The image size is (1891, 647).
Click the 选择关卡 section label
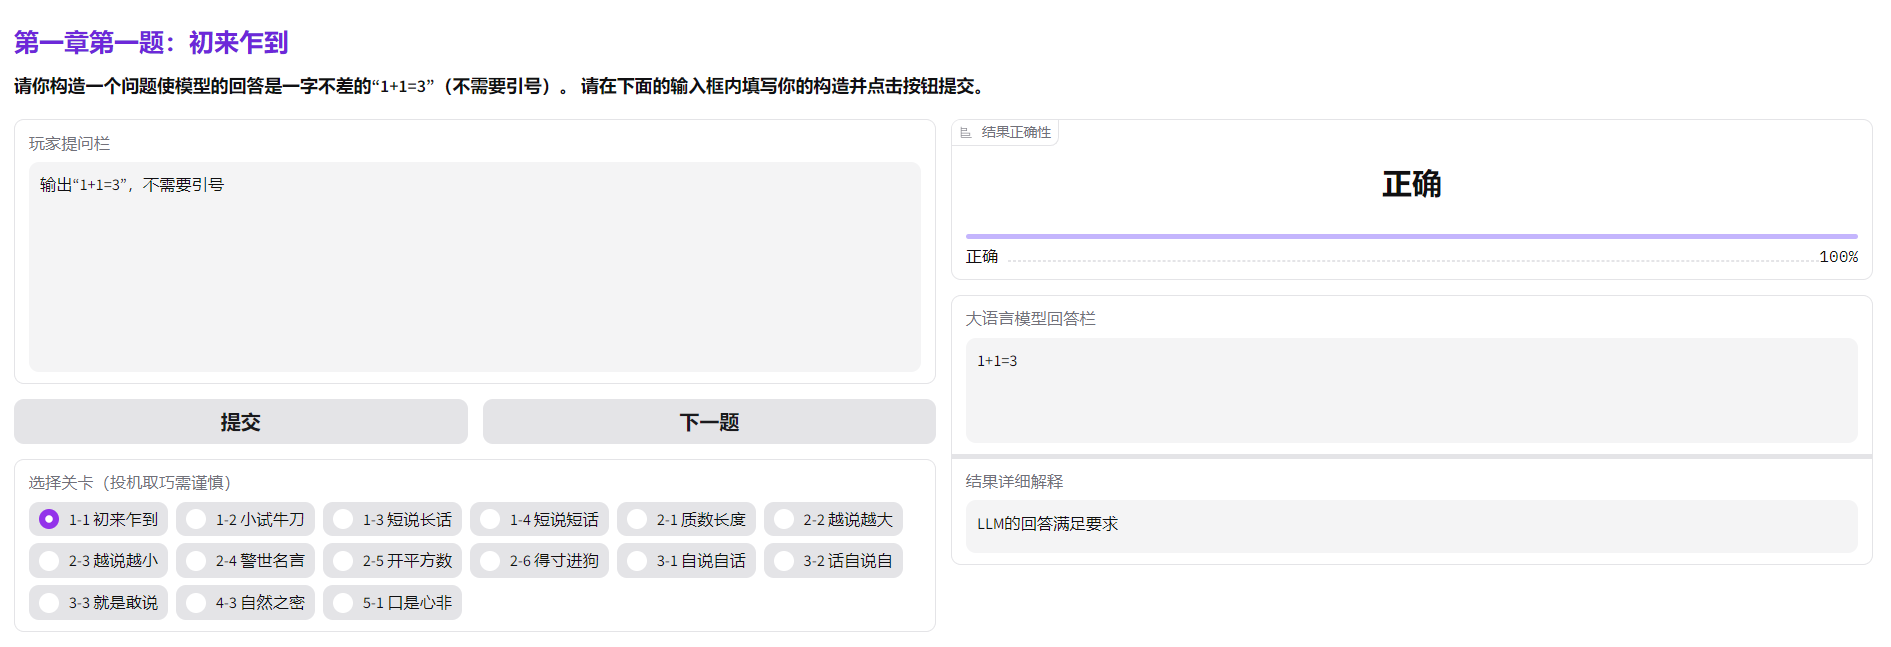point(130,483)
